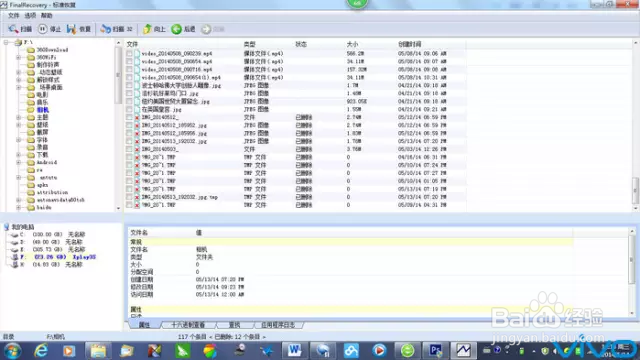This screenshot has width=640, height=360.
Task: Select the 360Download folder icon
Action: click(31, 50)
